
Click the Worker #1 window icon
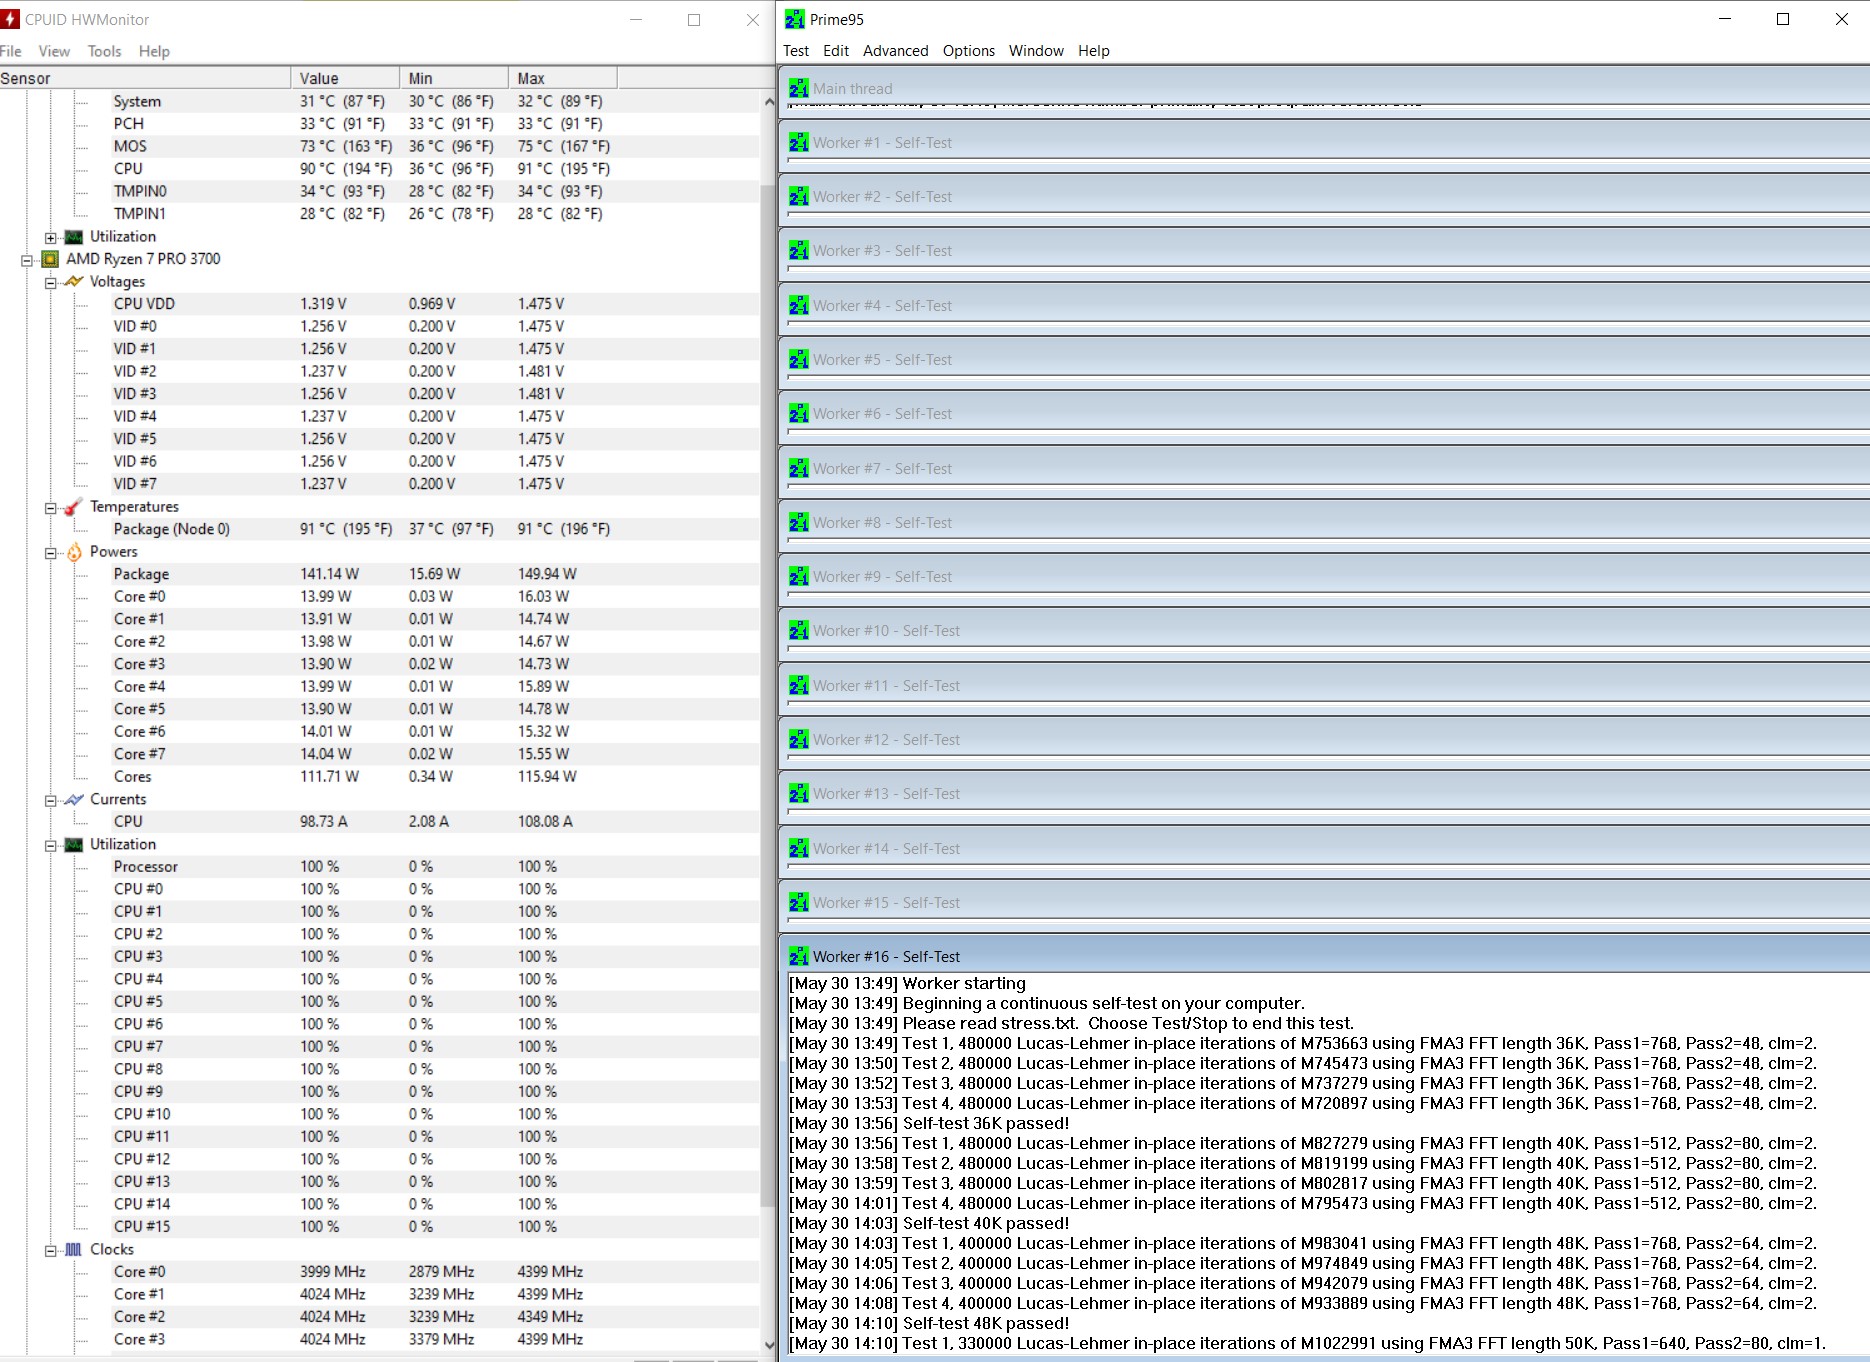pos(798,142)
